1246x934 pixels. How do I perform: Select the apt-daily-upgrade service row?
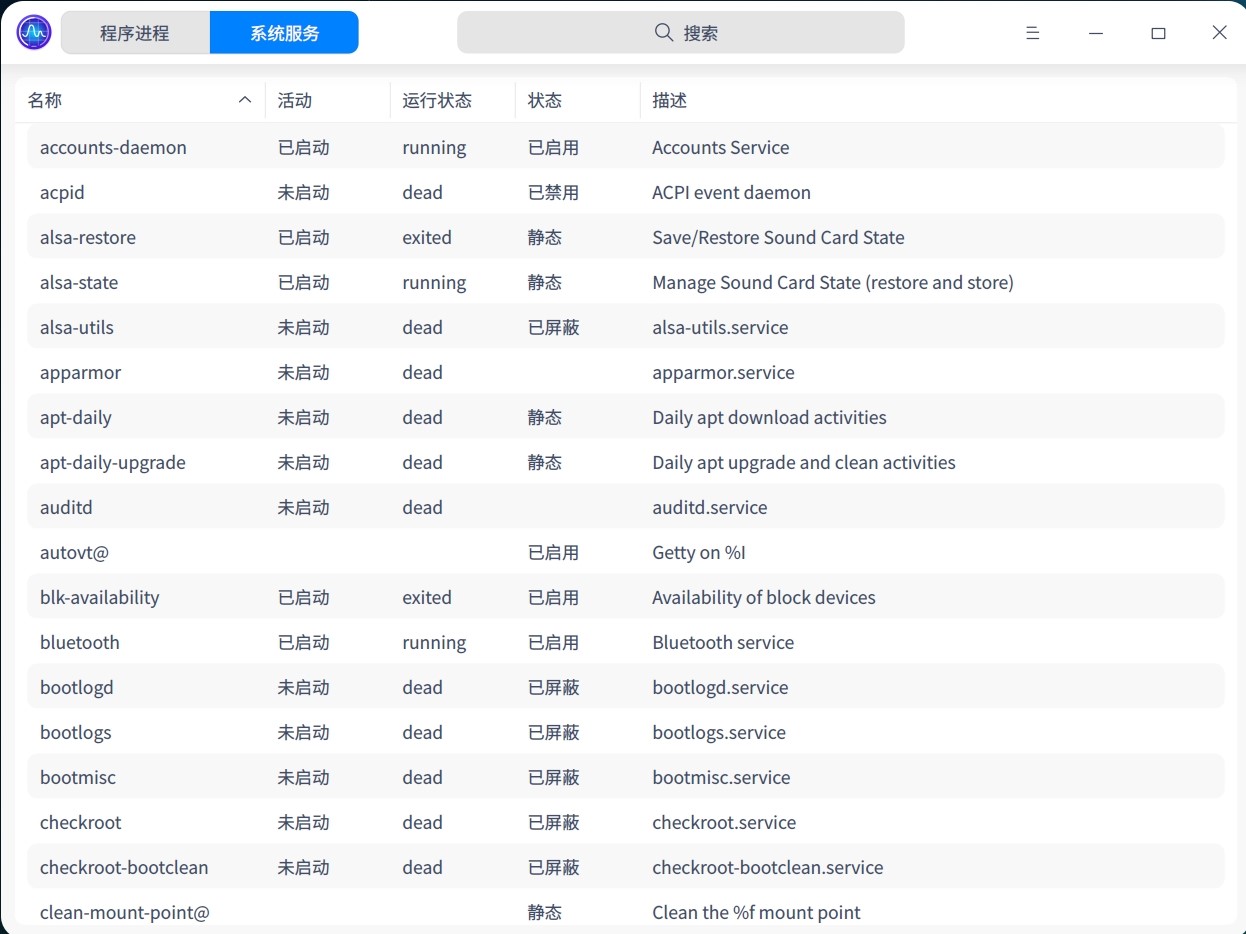(x=400, y=462)
